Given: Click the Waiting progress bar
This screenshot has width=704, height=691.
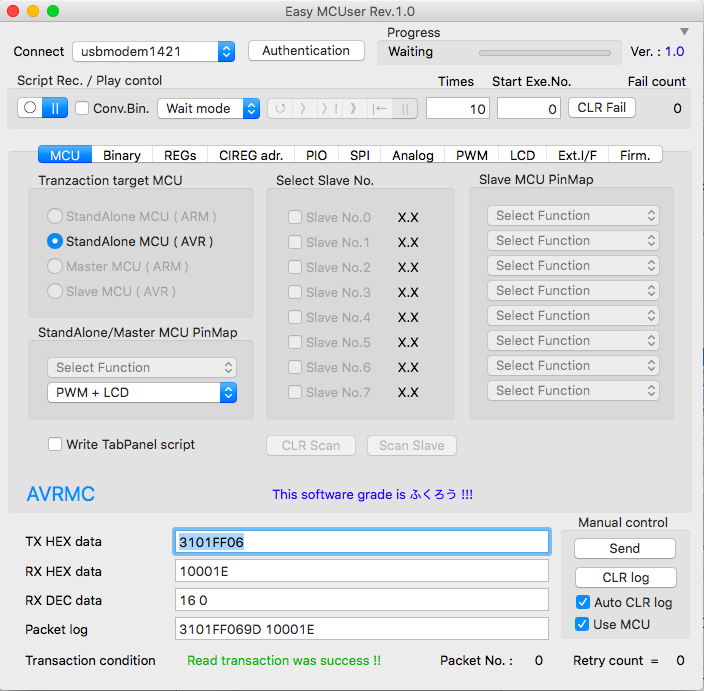Looking at the screenshot, I should [x=545, y=53].
